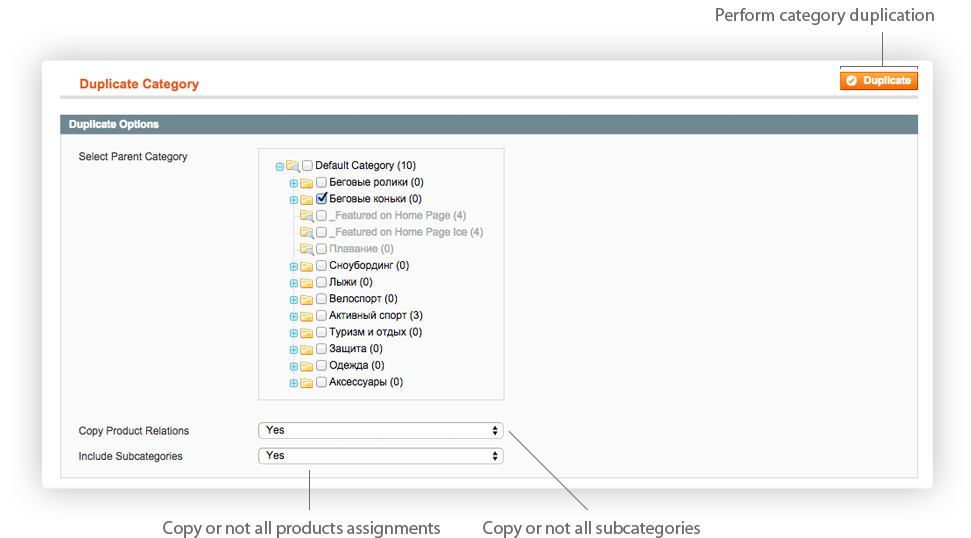Collapse the Default Category tree node
Image resolution: width=971 pixels, height=538 pixels.
pyautogui.click(x=280, y=166)
